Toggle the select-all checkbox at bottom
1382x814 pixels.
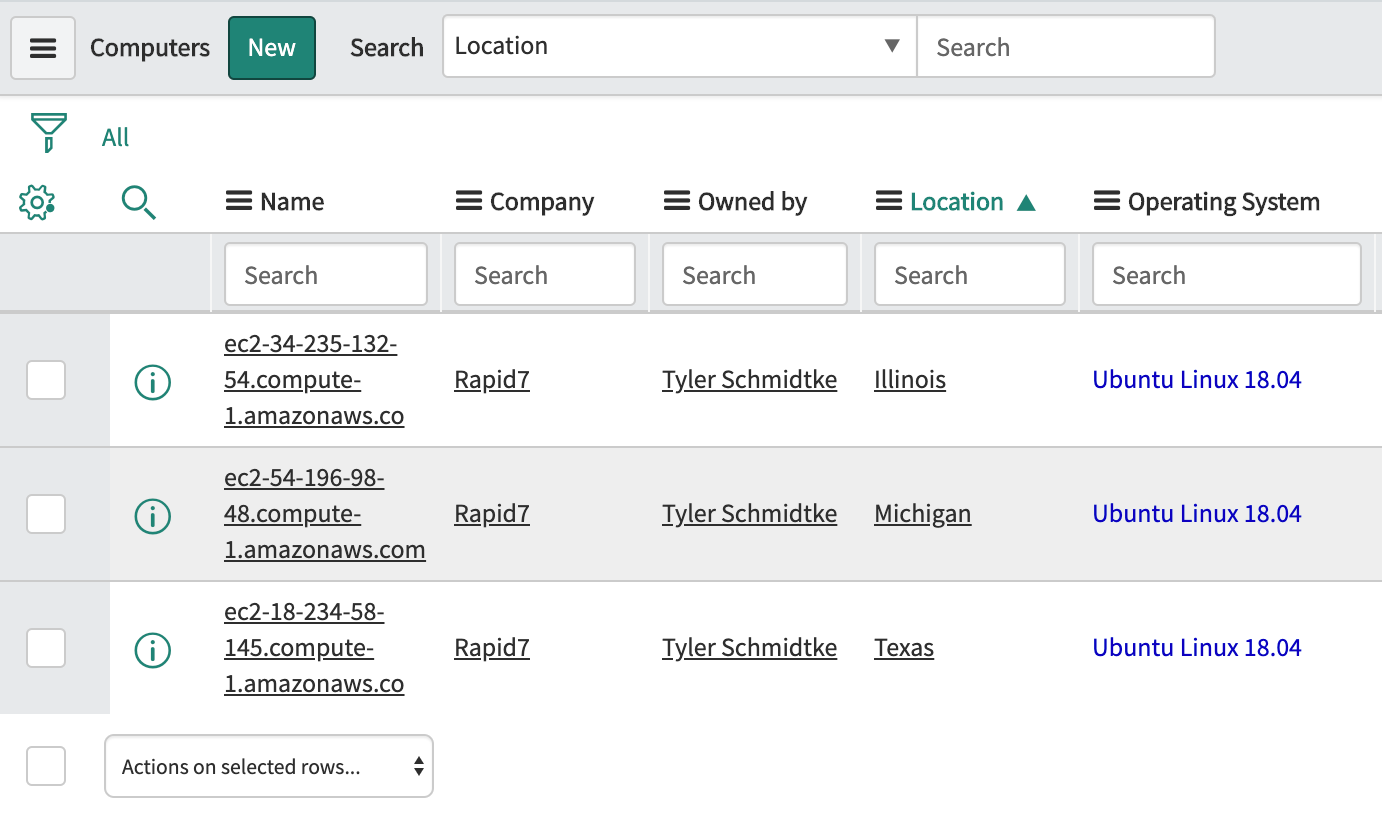(46, 766)
